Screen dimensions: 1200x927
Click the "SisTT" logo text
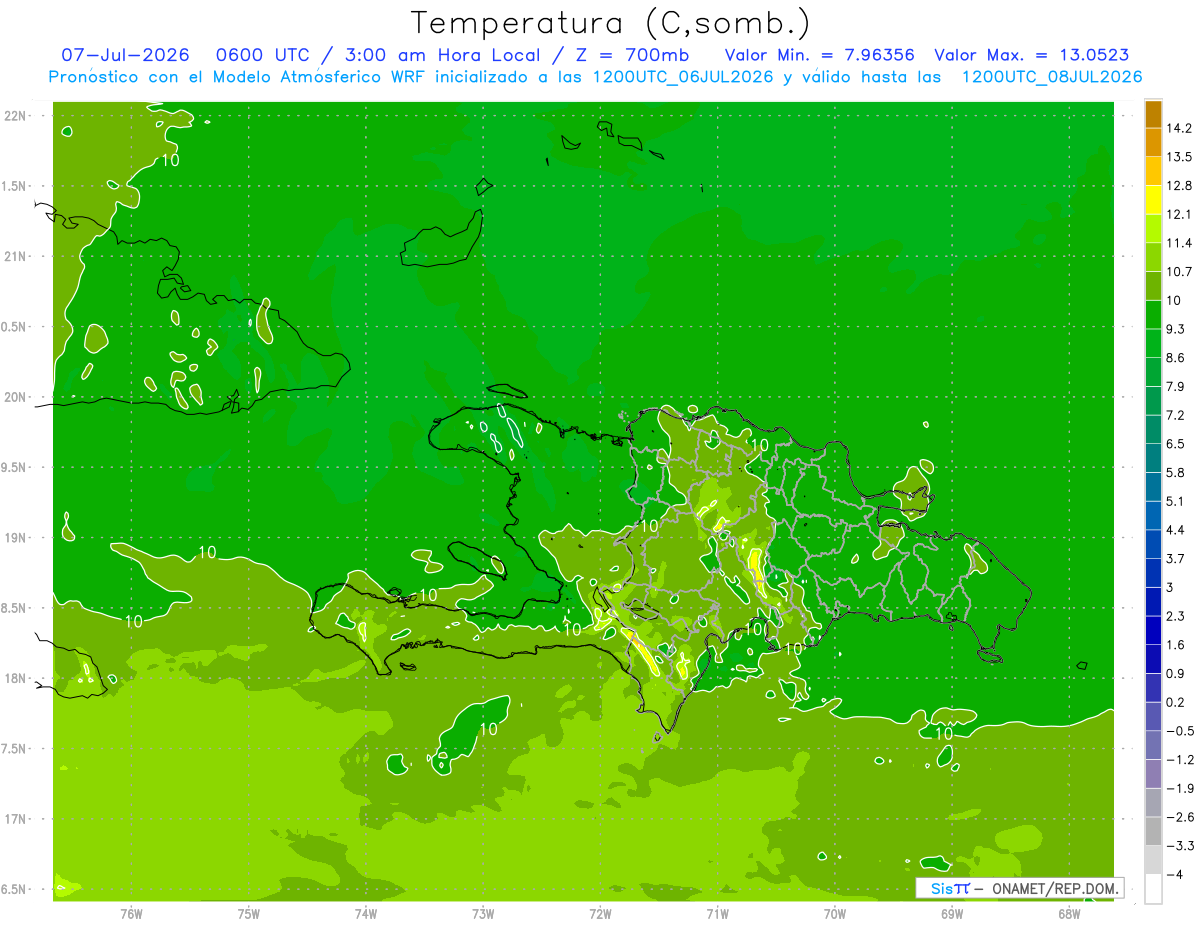click(x=950, y=888)
